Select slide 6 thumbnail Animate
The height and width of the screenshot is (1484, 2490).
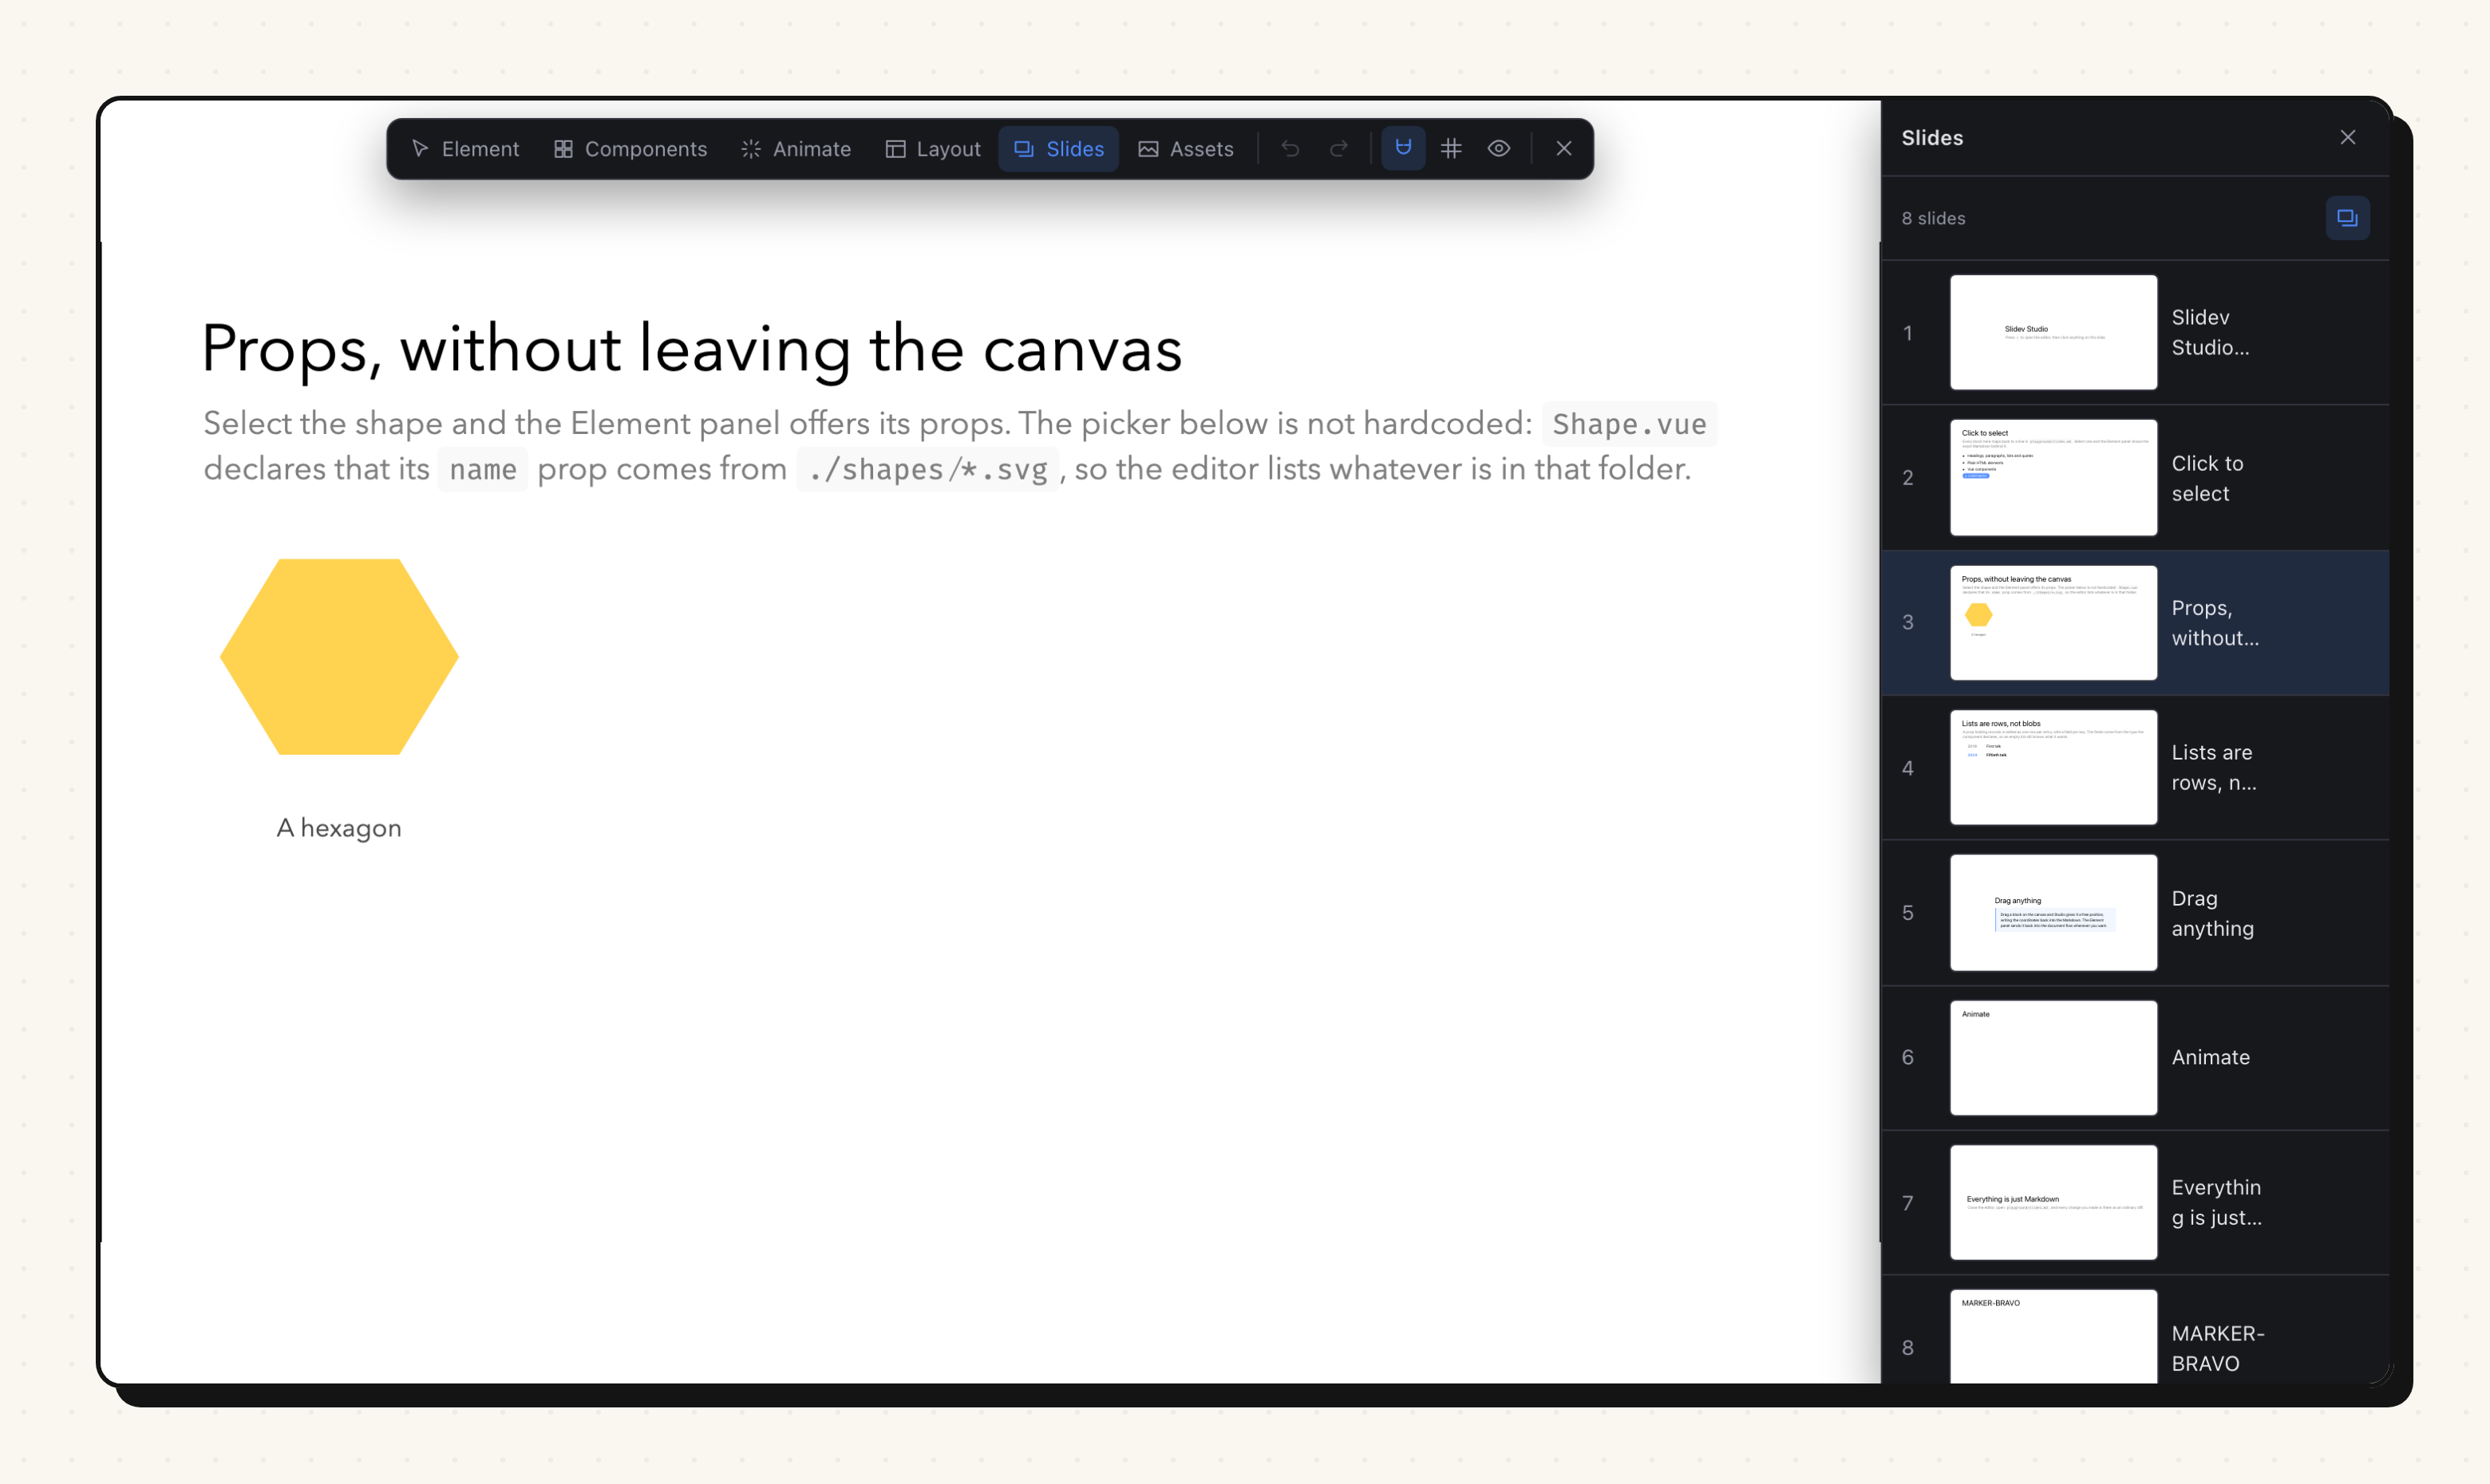tap(2053, 1057)
